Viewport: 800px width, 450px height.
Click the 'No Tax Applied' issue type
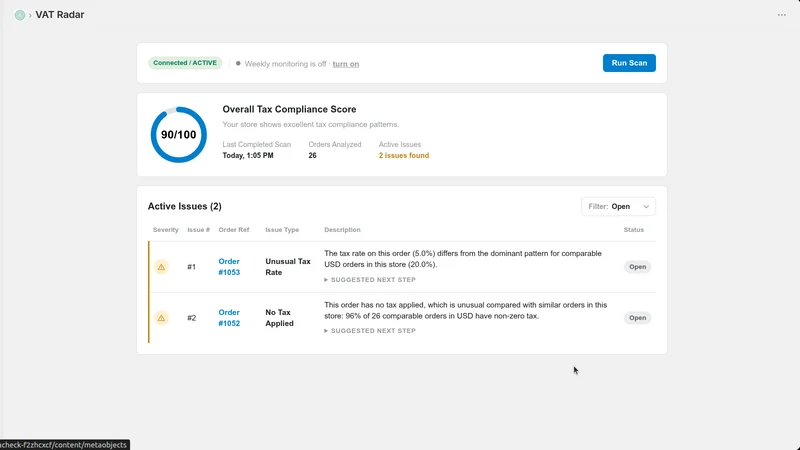(x=279, y=318)
